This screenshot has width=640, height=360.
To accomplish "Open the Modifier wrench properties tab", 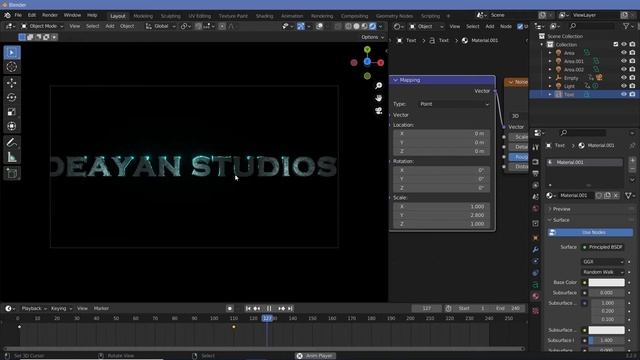I will coord(536,249).
